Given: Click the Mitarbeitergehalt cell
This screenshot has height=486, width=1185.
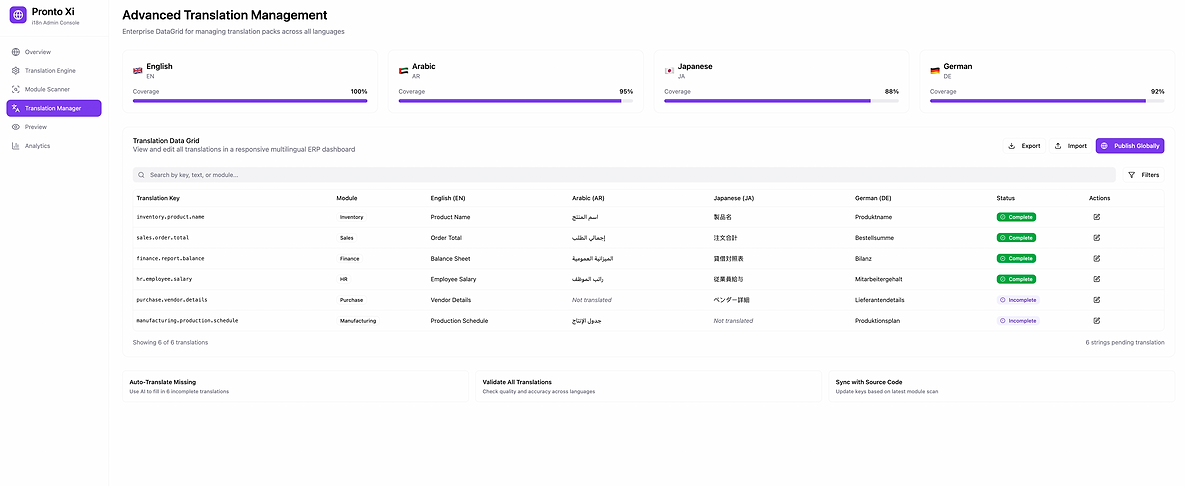Looking at the screenshot, I should click(879, 279).
